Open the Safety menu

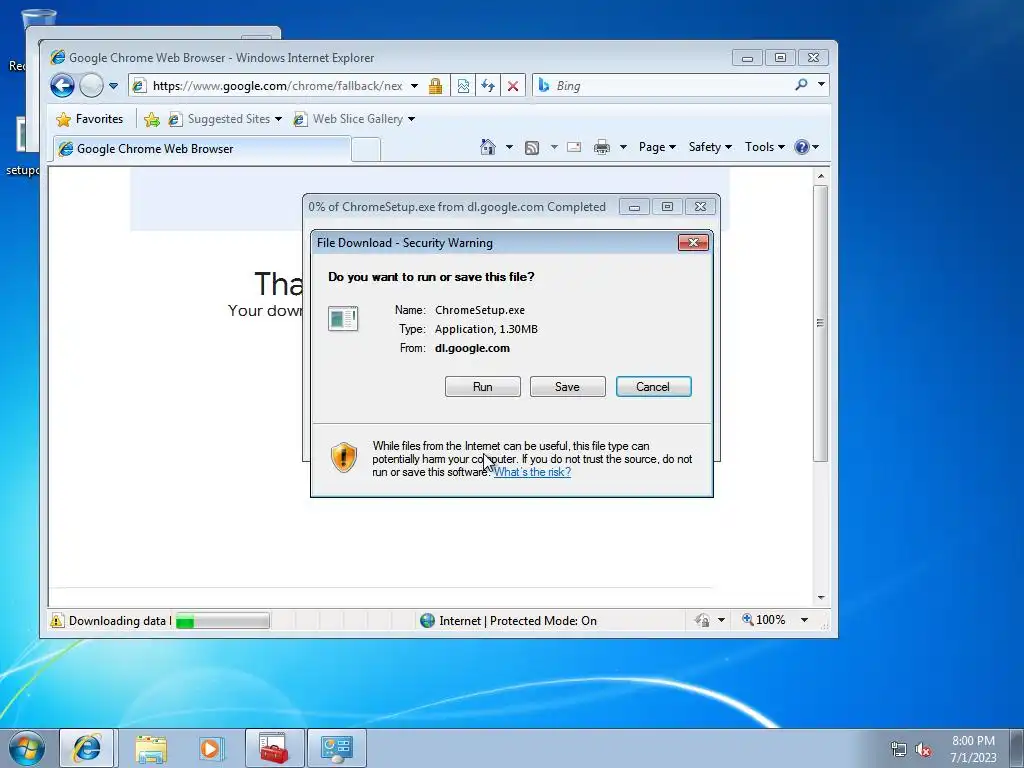tap(710, 147)
